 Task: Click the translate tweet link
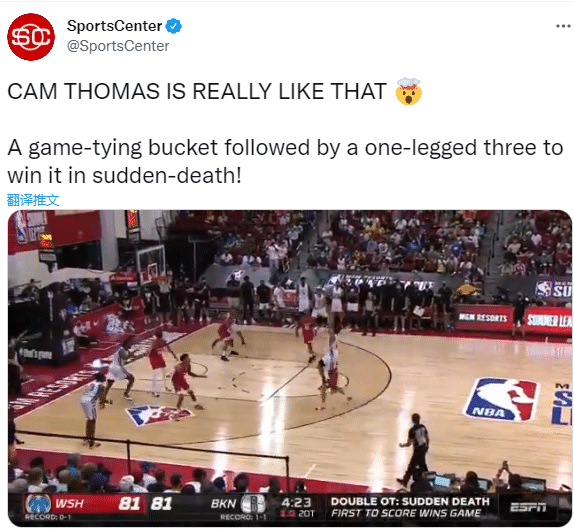pyautogui.click(x=33, y=200)
